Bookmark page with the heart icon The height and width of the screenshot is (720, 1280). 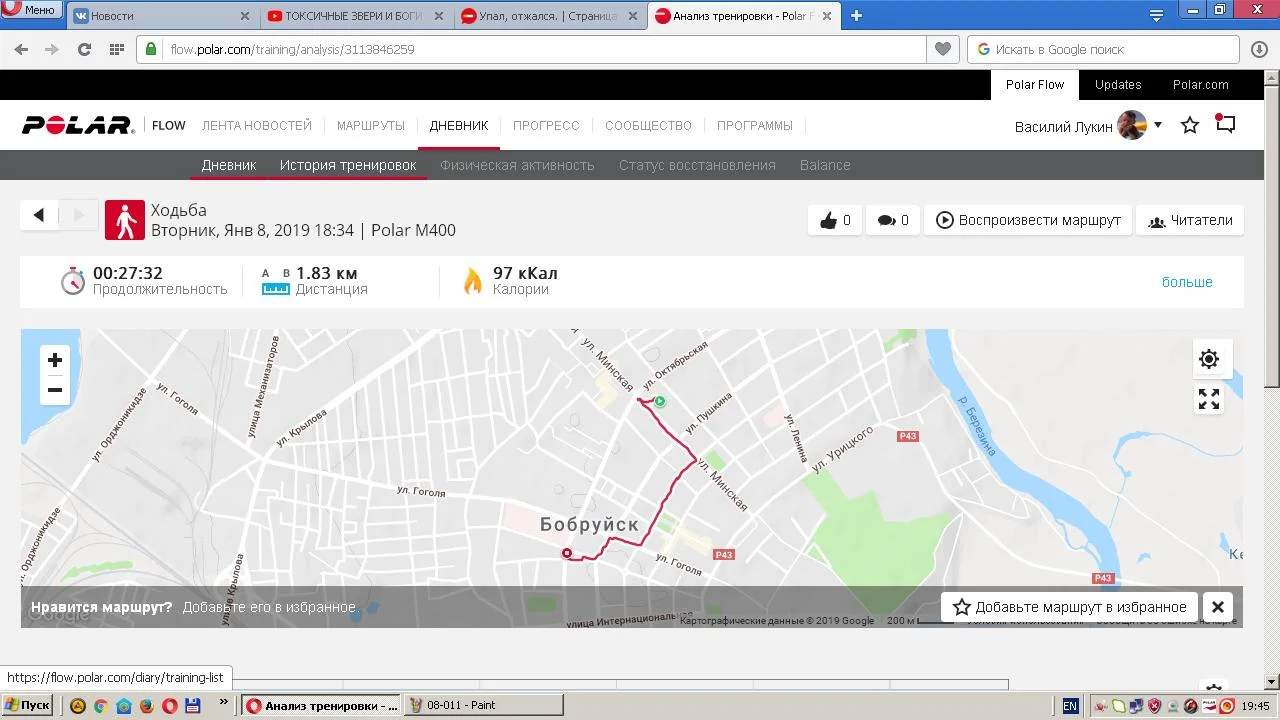tap(942, 49)
